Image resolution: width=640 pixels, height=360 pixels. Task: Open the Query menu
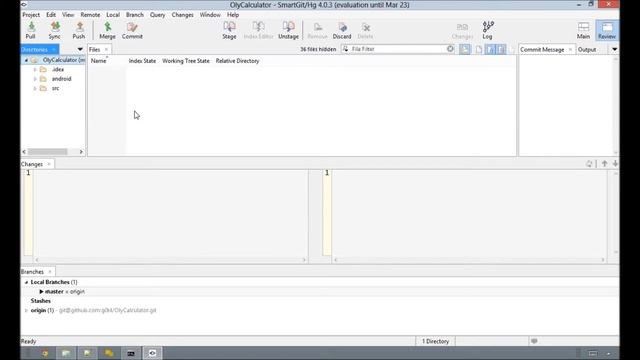tap(158, 15)
